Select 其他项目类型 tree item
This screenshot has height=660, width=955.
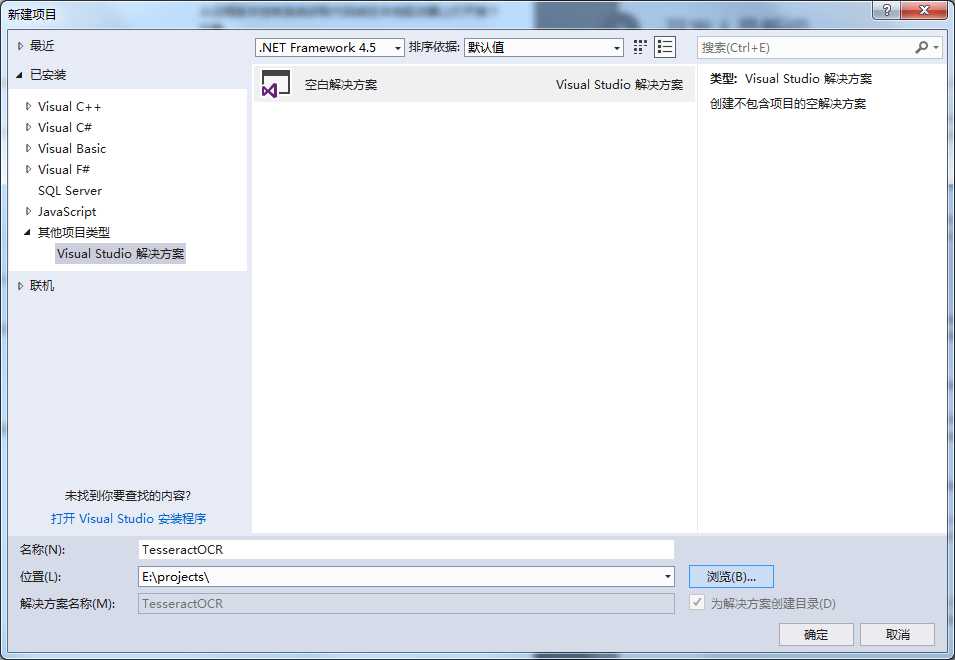tap(74, 232)
